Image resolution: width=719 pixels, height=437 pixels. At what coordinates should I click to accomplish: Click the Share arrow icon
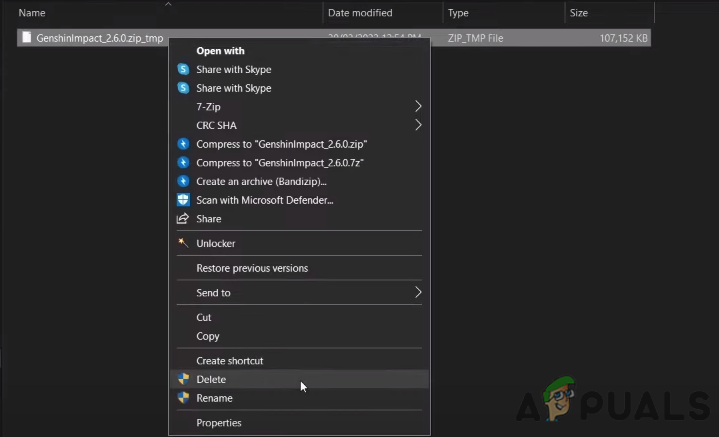click(x=183, y=219)
